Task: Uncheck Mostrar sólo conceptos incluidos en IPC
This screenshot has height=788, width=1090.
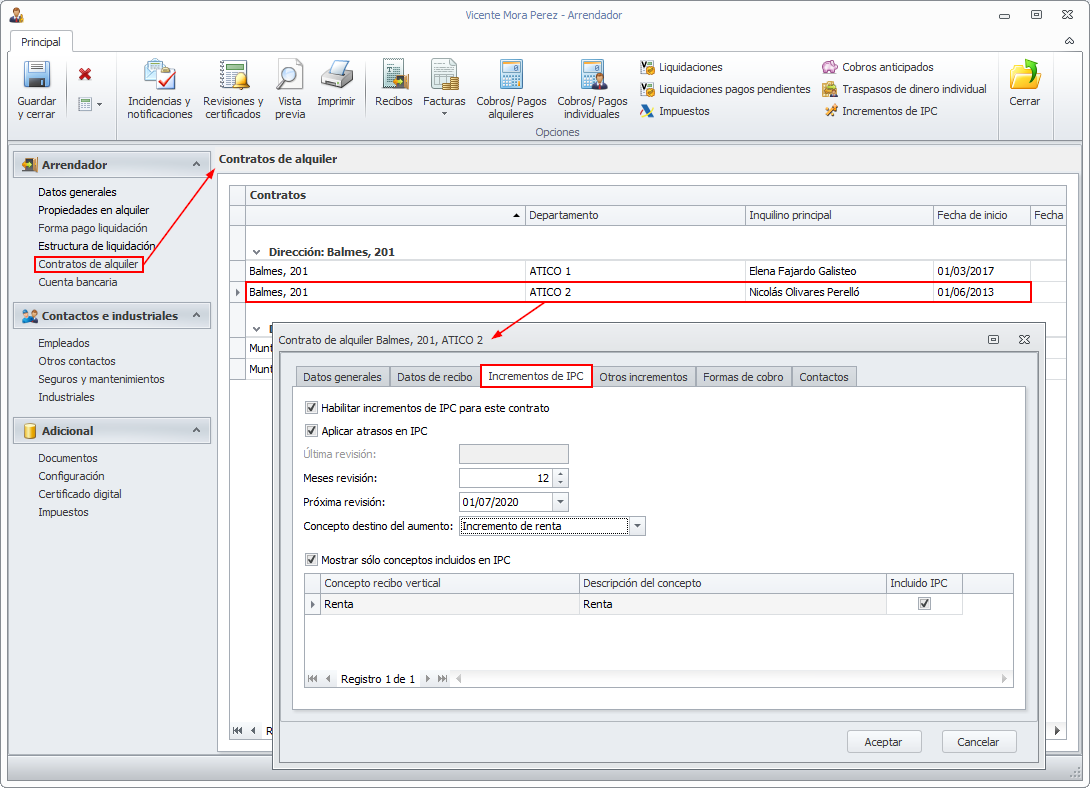Action: coord(311,560)
